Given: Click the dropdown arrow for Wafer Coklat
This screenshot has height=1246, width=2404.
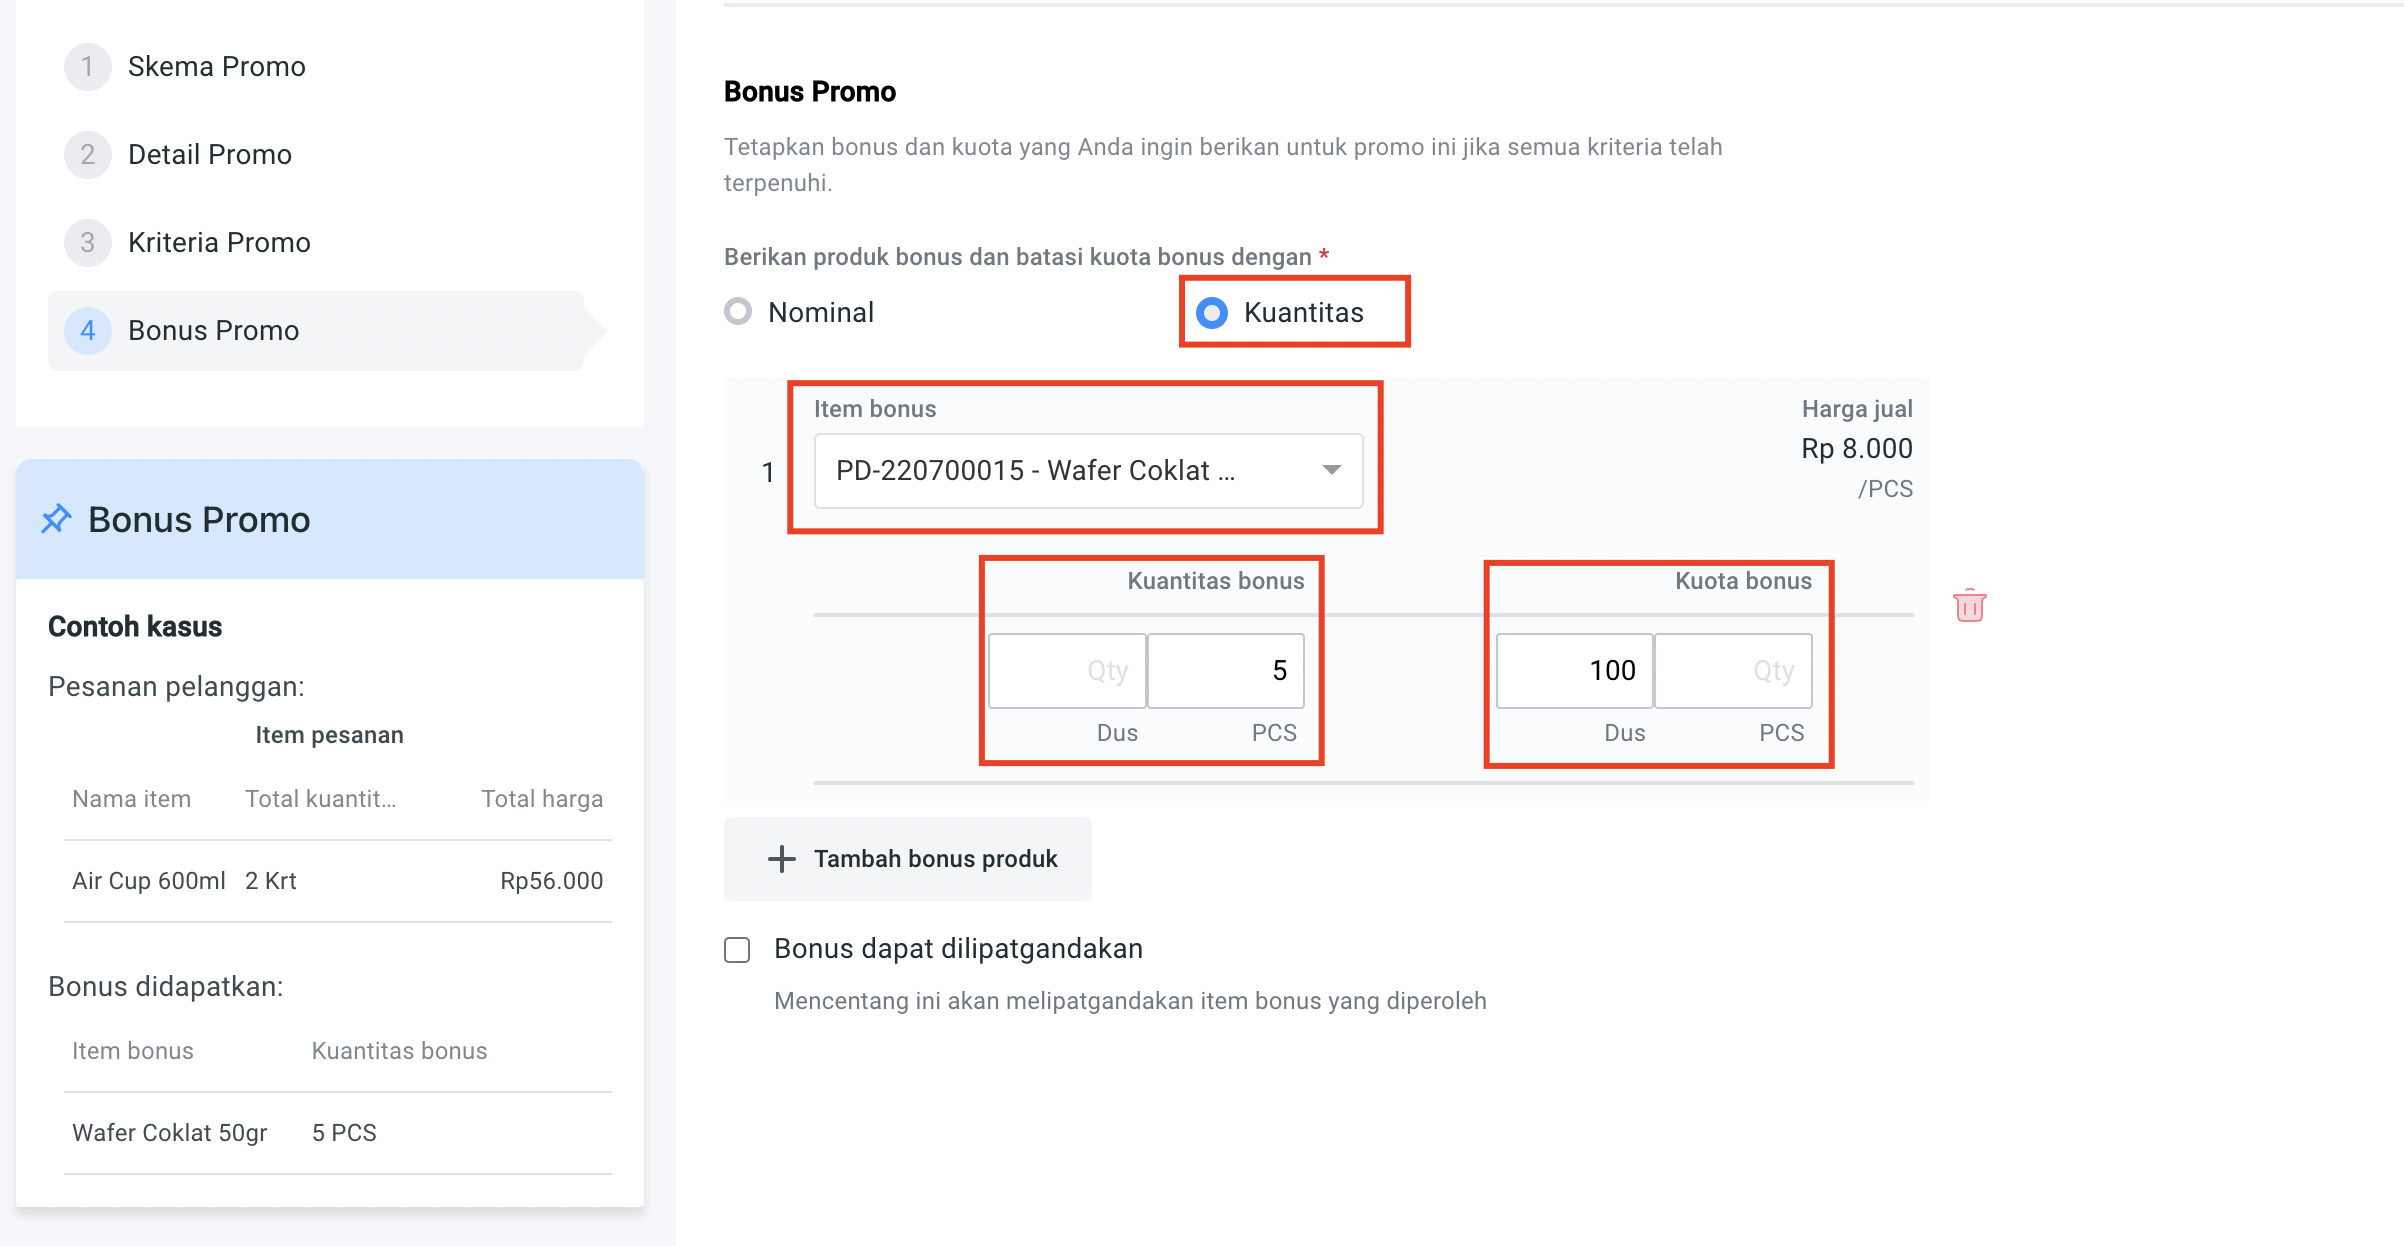Looking at the screenshot, I should click(1331, 470).
